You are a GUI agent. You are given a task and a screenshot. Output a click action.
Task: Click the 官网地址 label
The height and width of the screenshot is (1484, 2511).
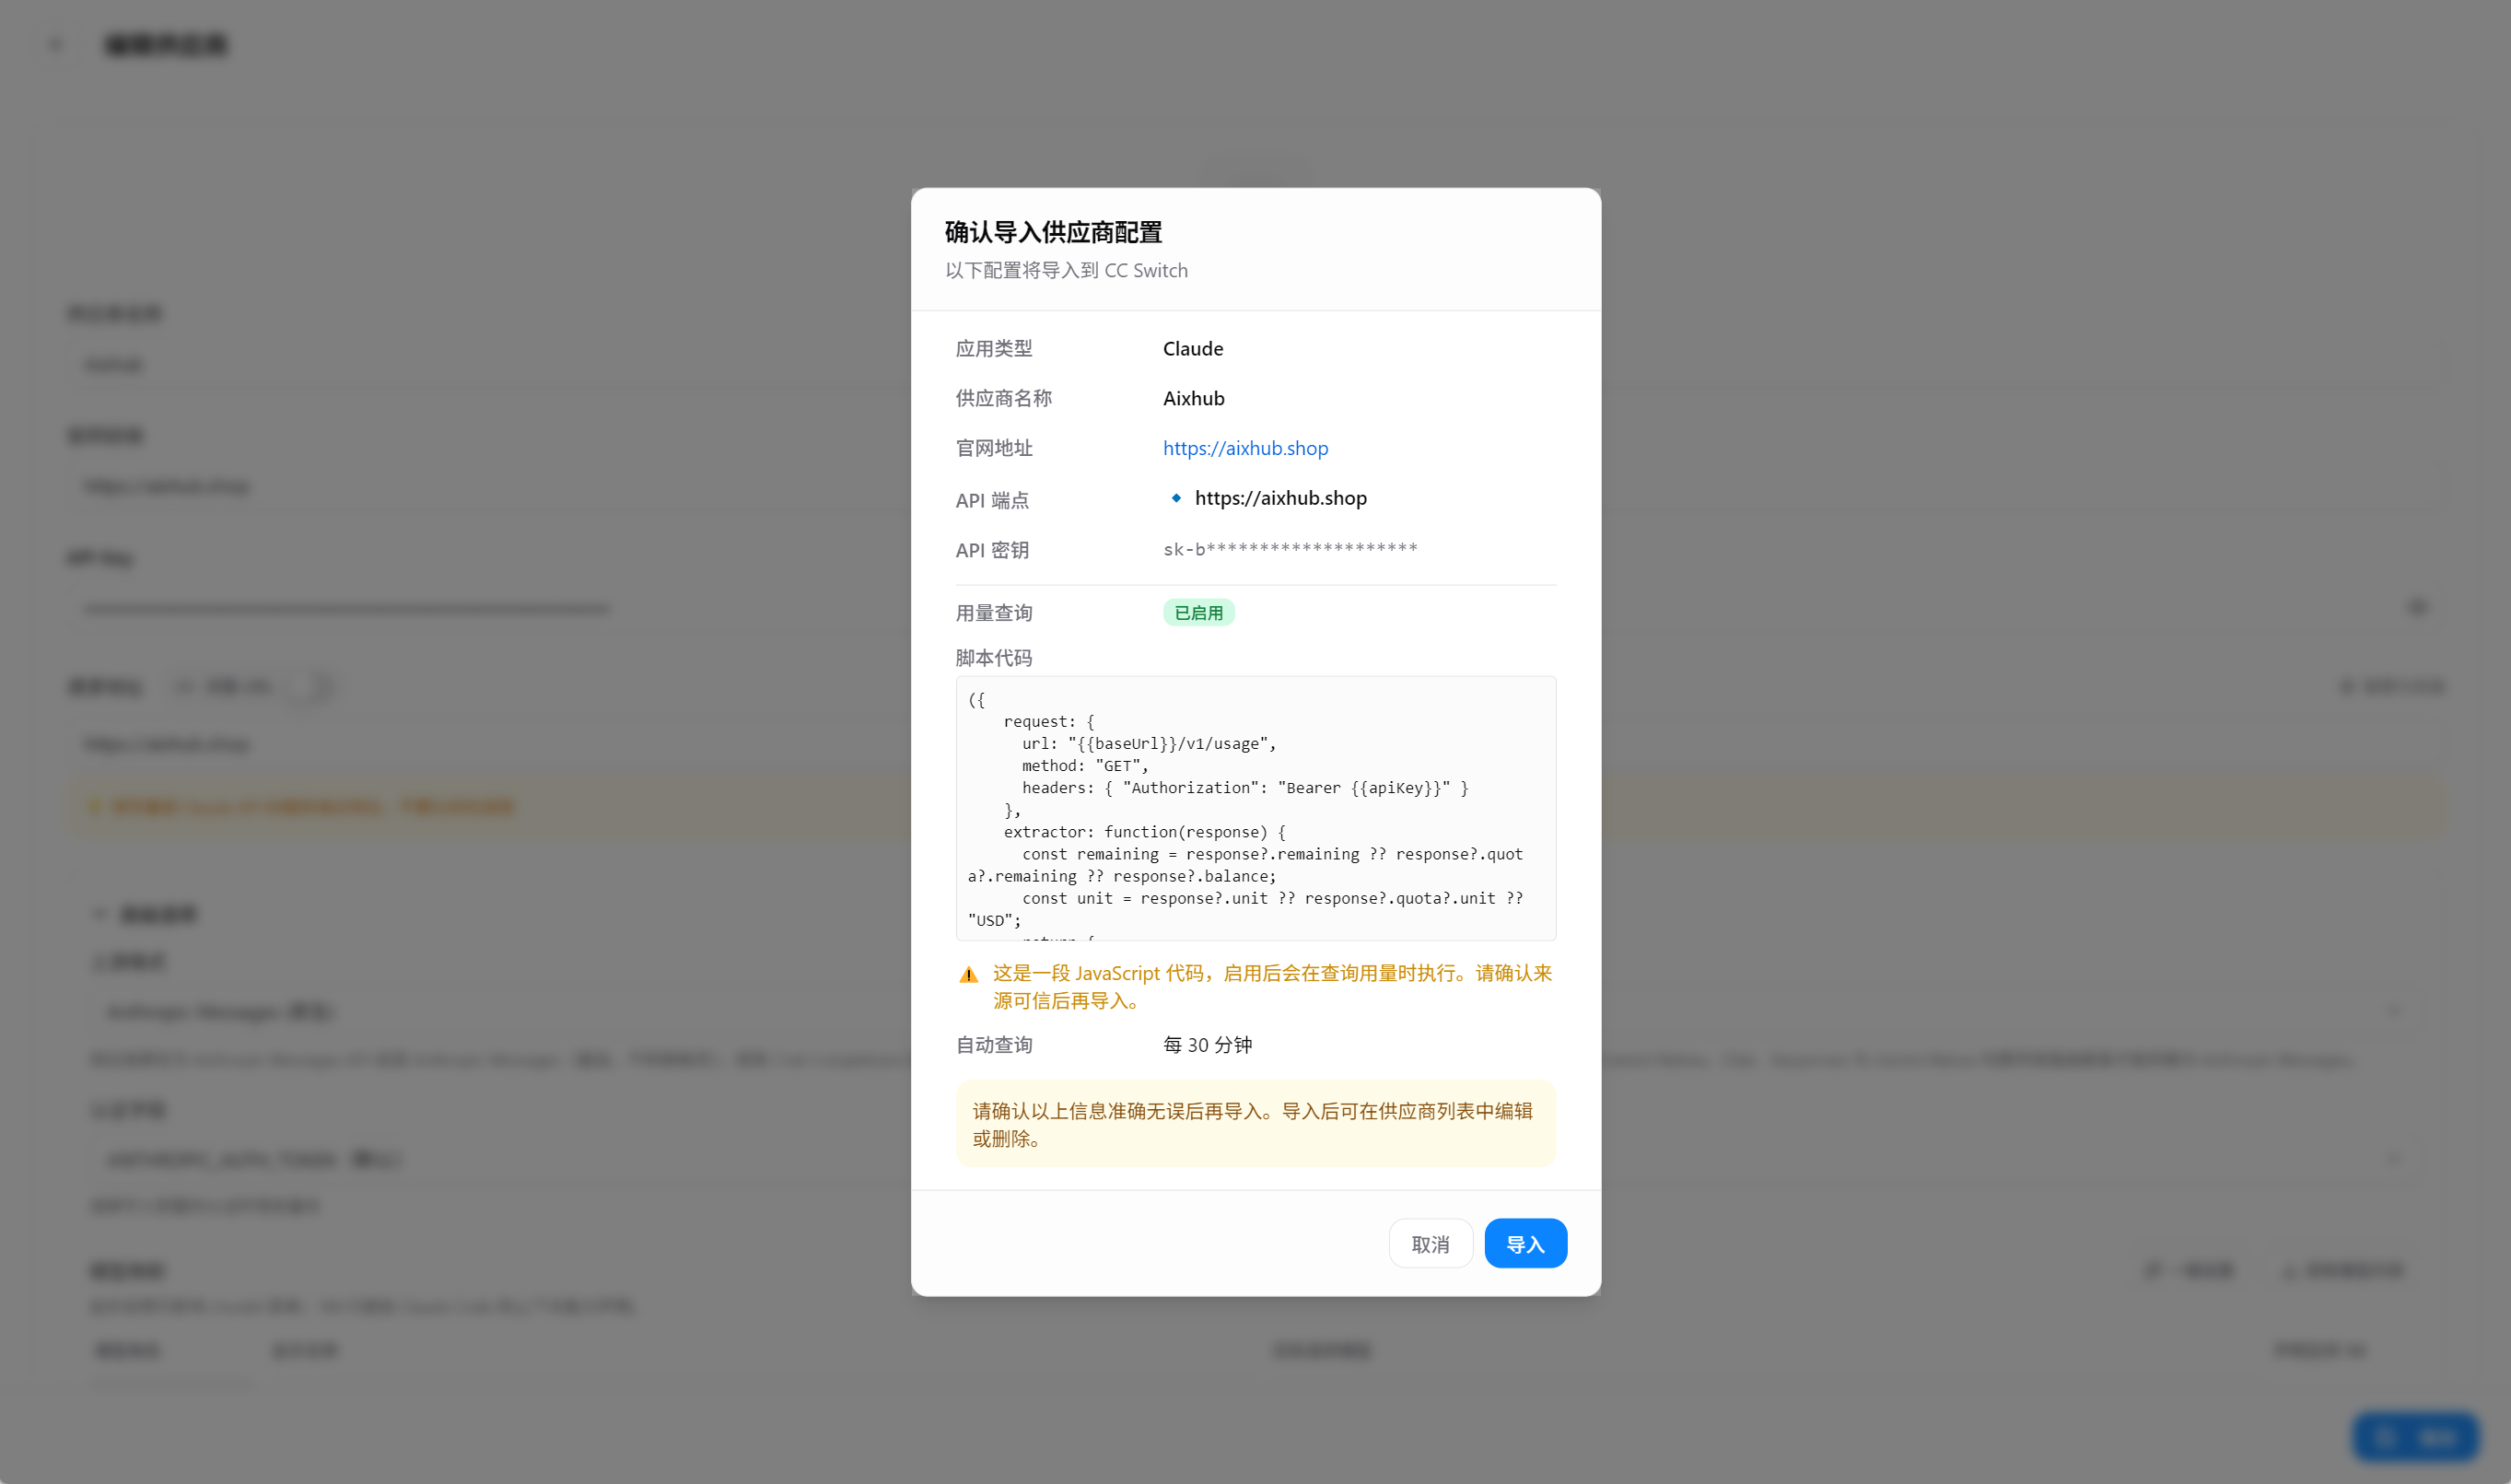pos(993,448)
